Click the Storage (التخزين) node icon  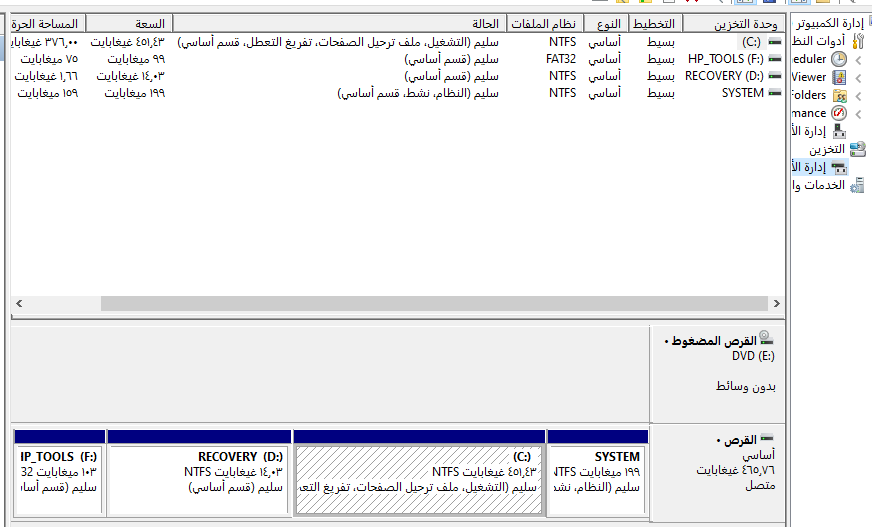coord(857,149)
